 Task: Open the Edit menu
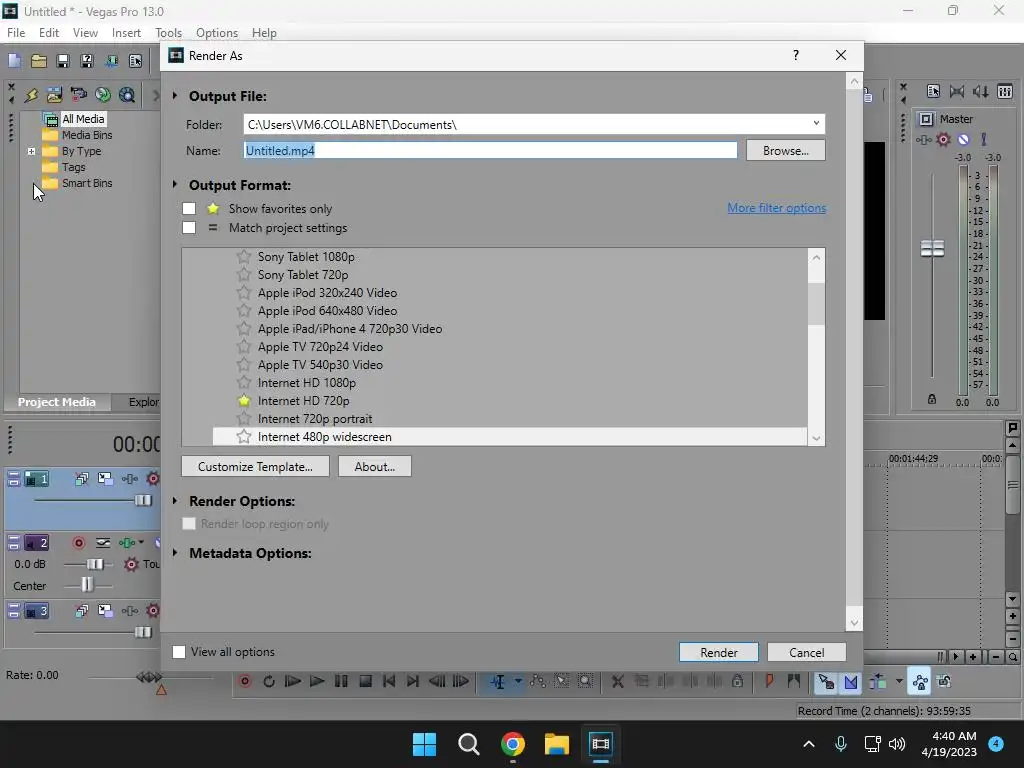click(49, 33)
